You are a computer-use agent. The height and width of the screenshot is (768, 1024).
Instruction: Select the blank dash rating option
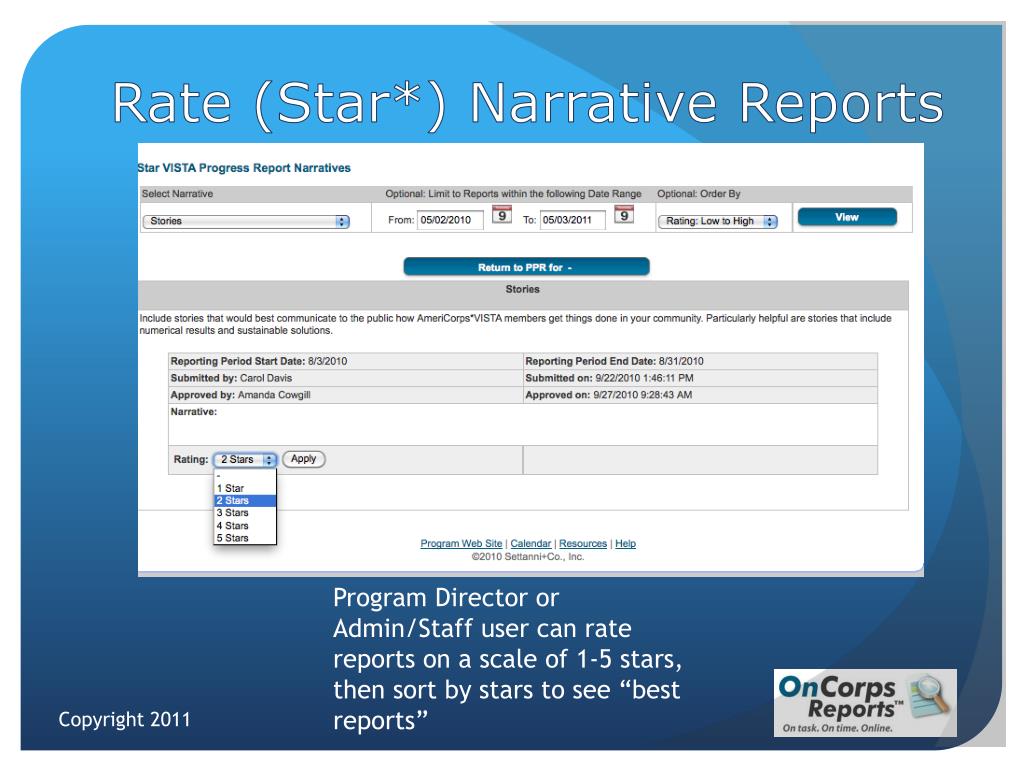point(245,476)
